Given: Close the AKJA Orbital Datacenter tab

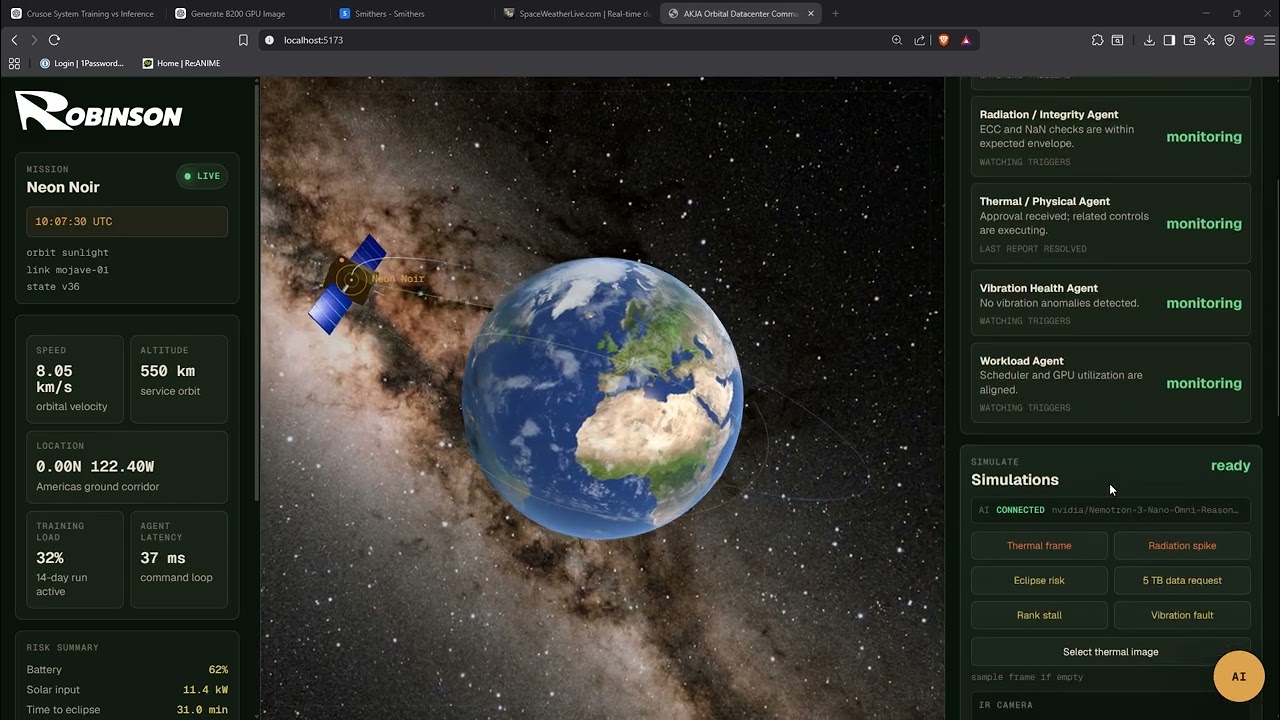Looking at the screenshot, I should pyautogui.click(x=811, y=13).
